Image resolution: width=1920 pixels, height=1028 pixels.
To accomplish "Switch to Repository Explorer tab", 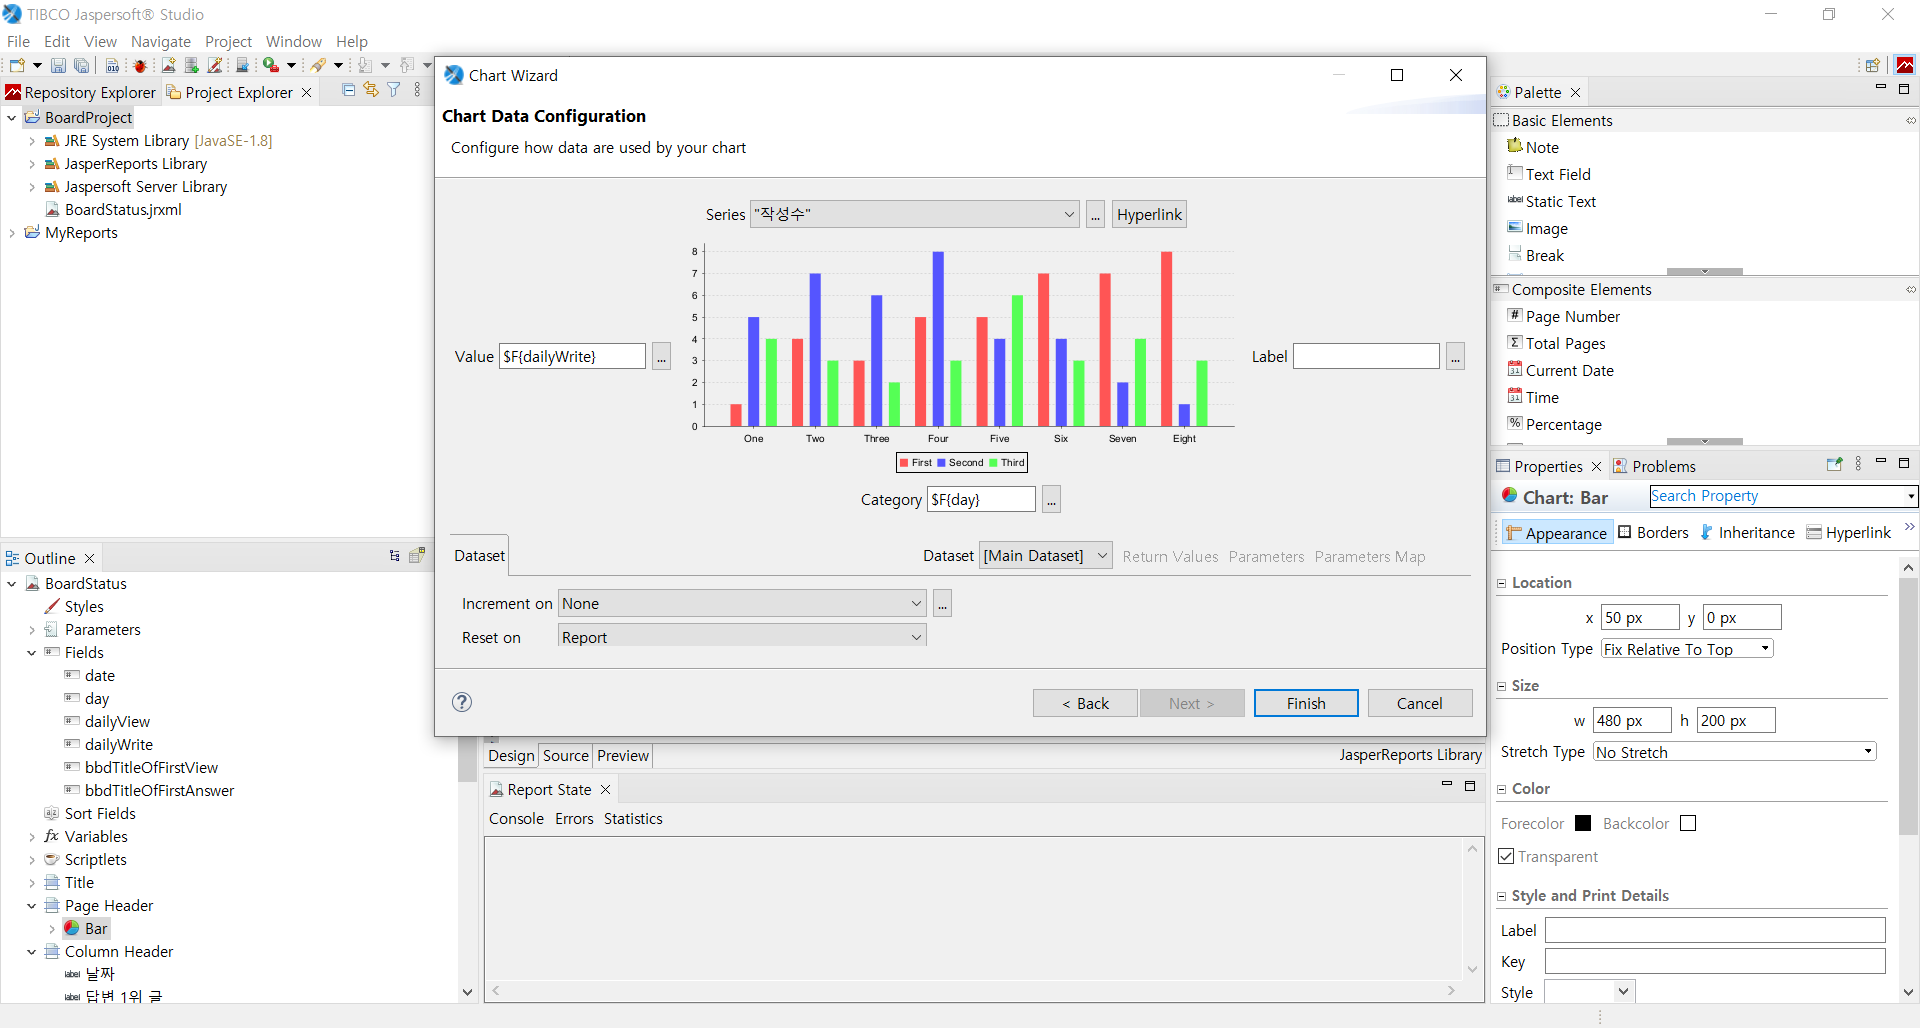I will pyautogui.click(x=81, y=92).
